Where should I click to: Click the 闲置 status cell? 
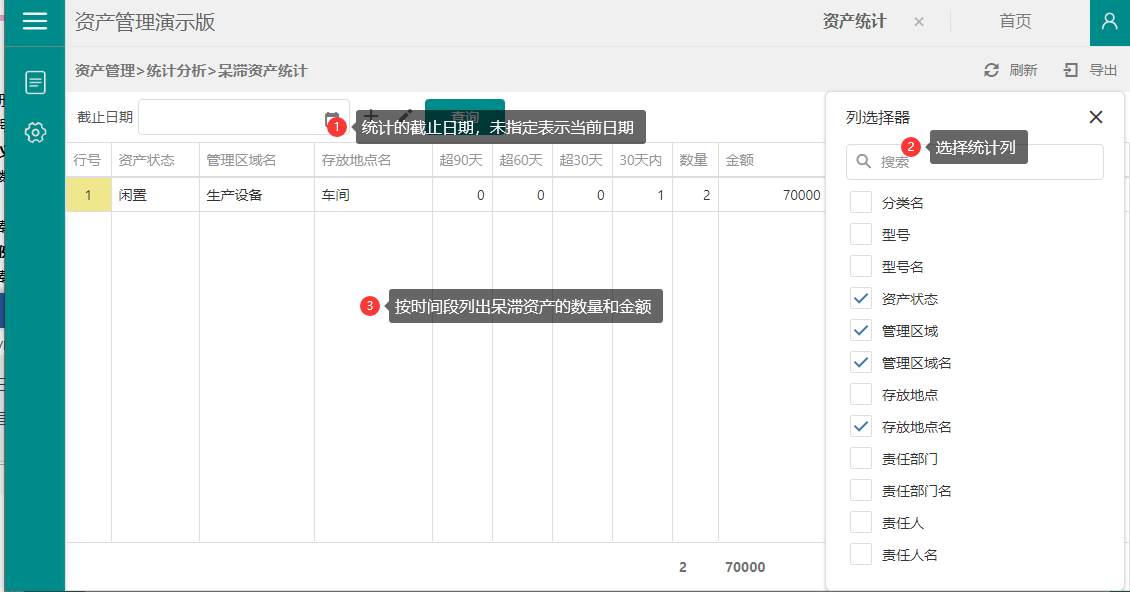coord(155,195)
